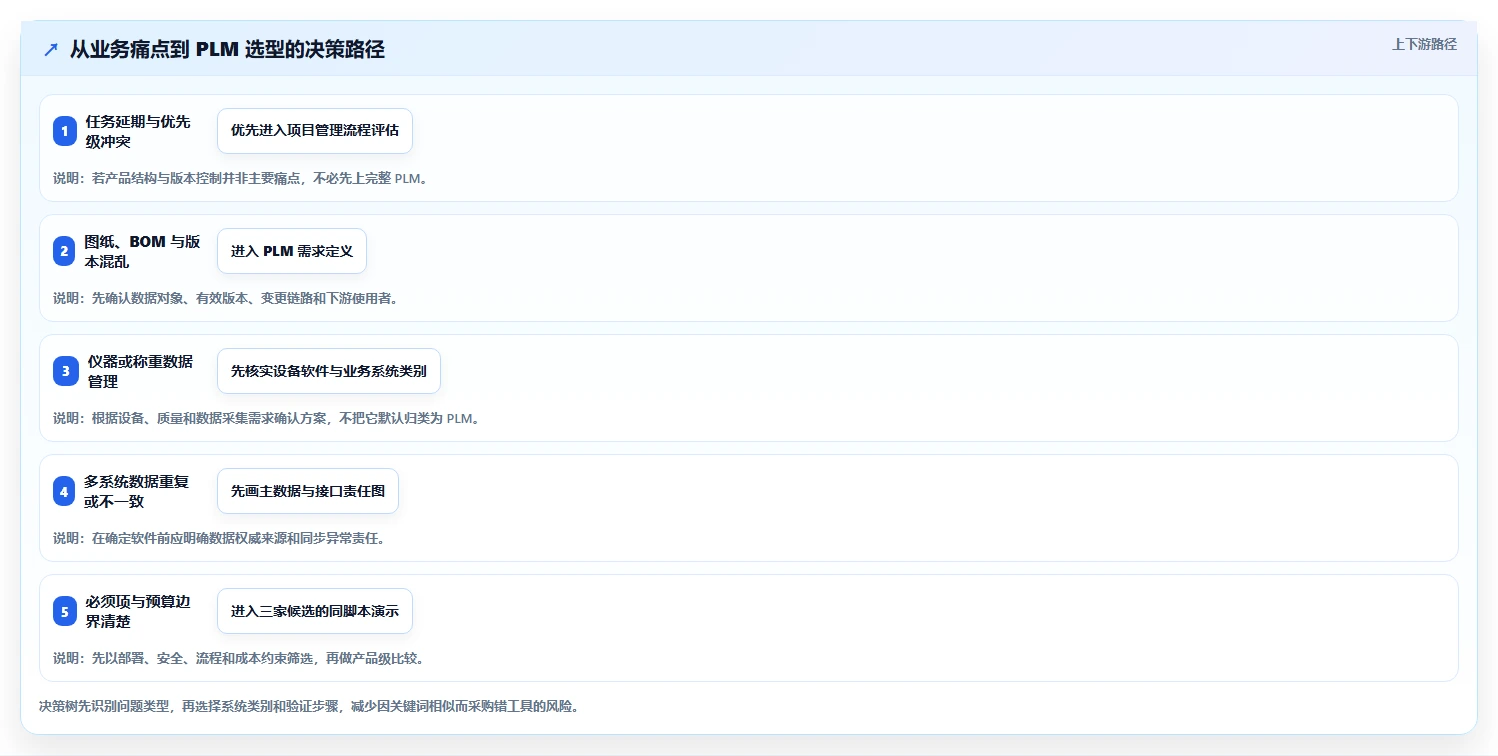Click the text 仪器或称重数据管理
1498x756 pixels.
[x=139, y=371]
